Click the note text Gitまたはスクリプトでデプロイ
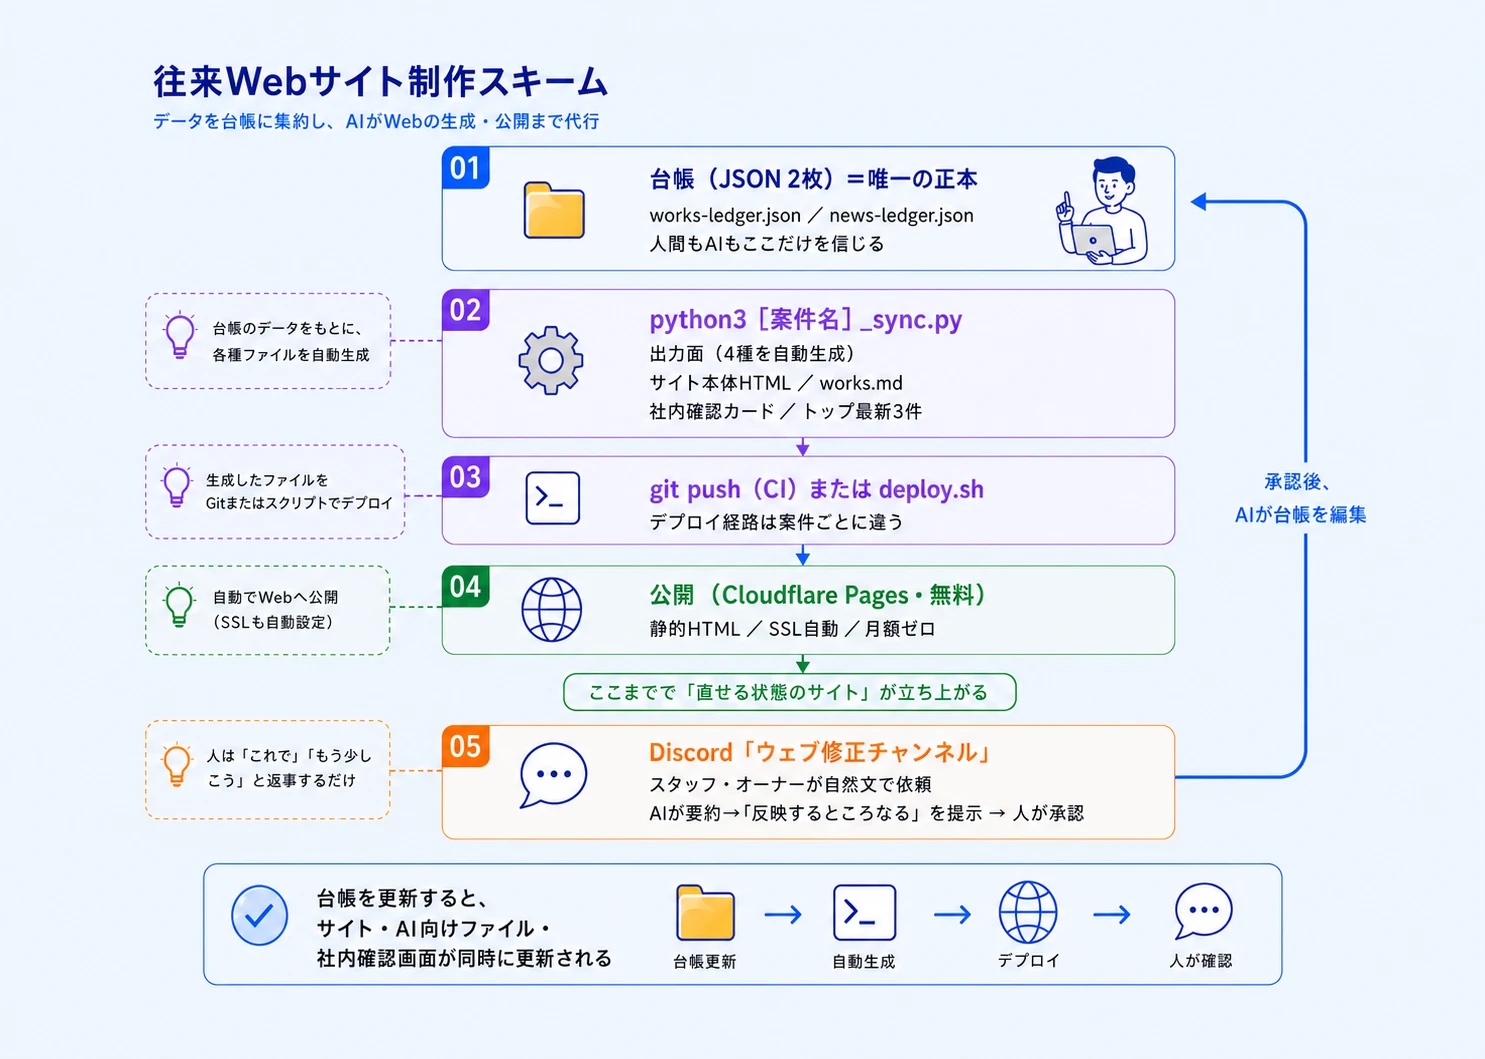Screen dimensions: 1485x1059 pyautogui.click(x=300, y=503)
